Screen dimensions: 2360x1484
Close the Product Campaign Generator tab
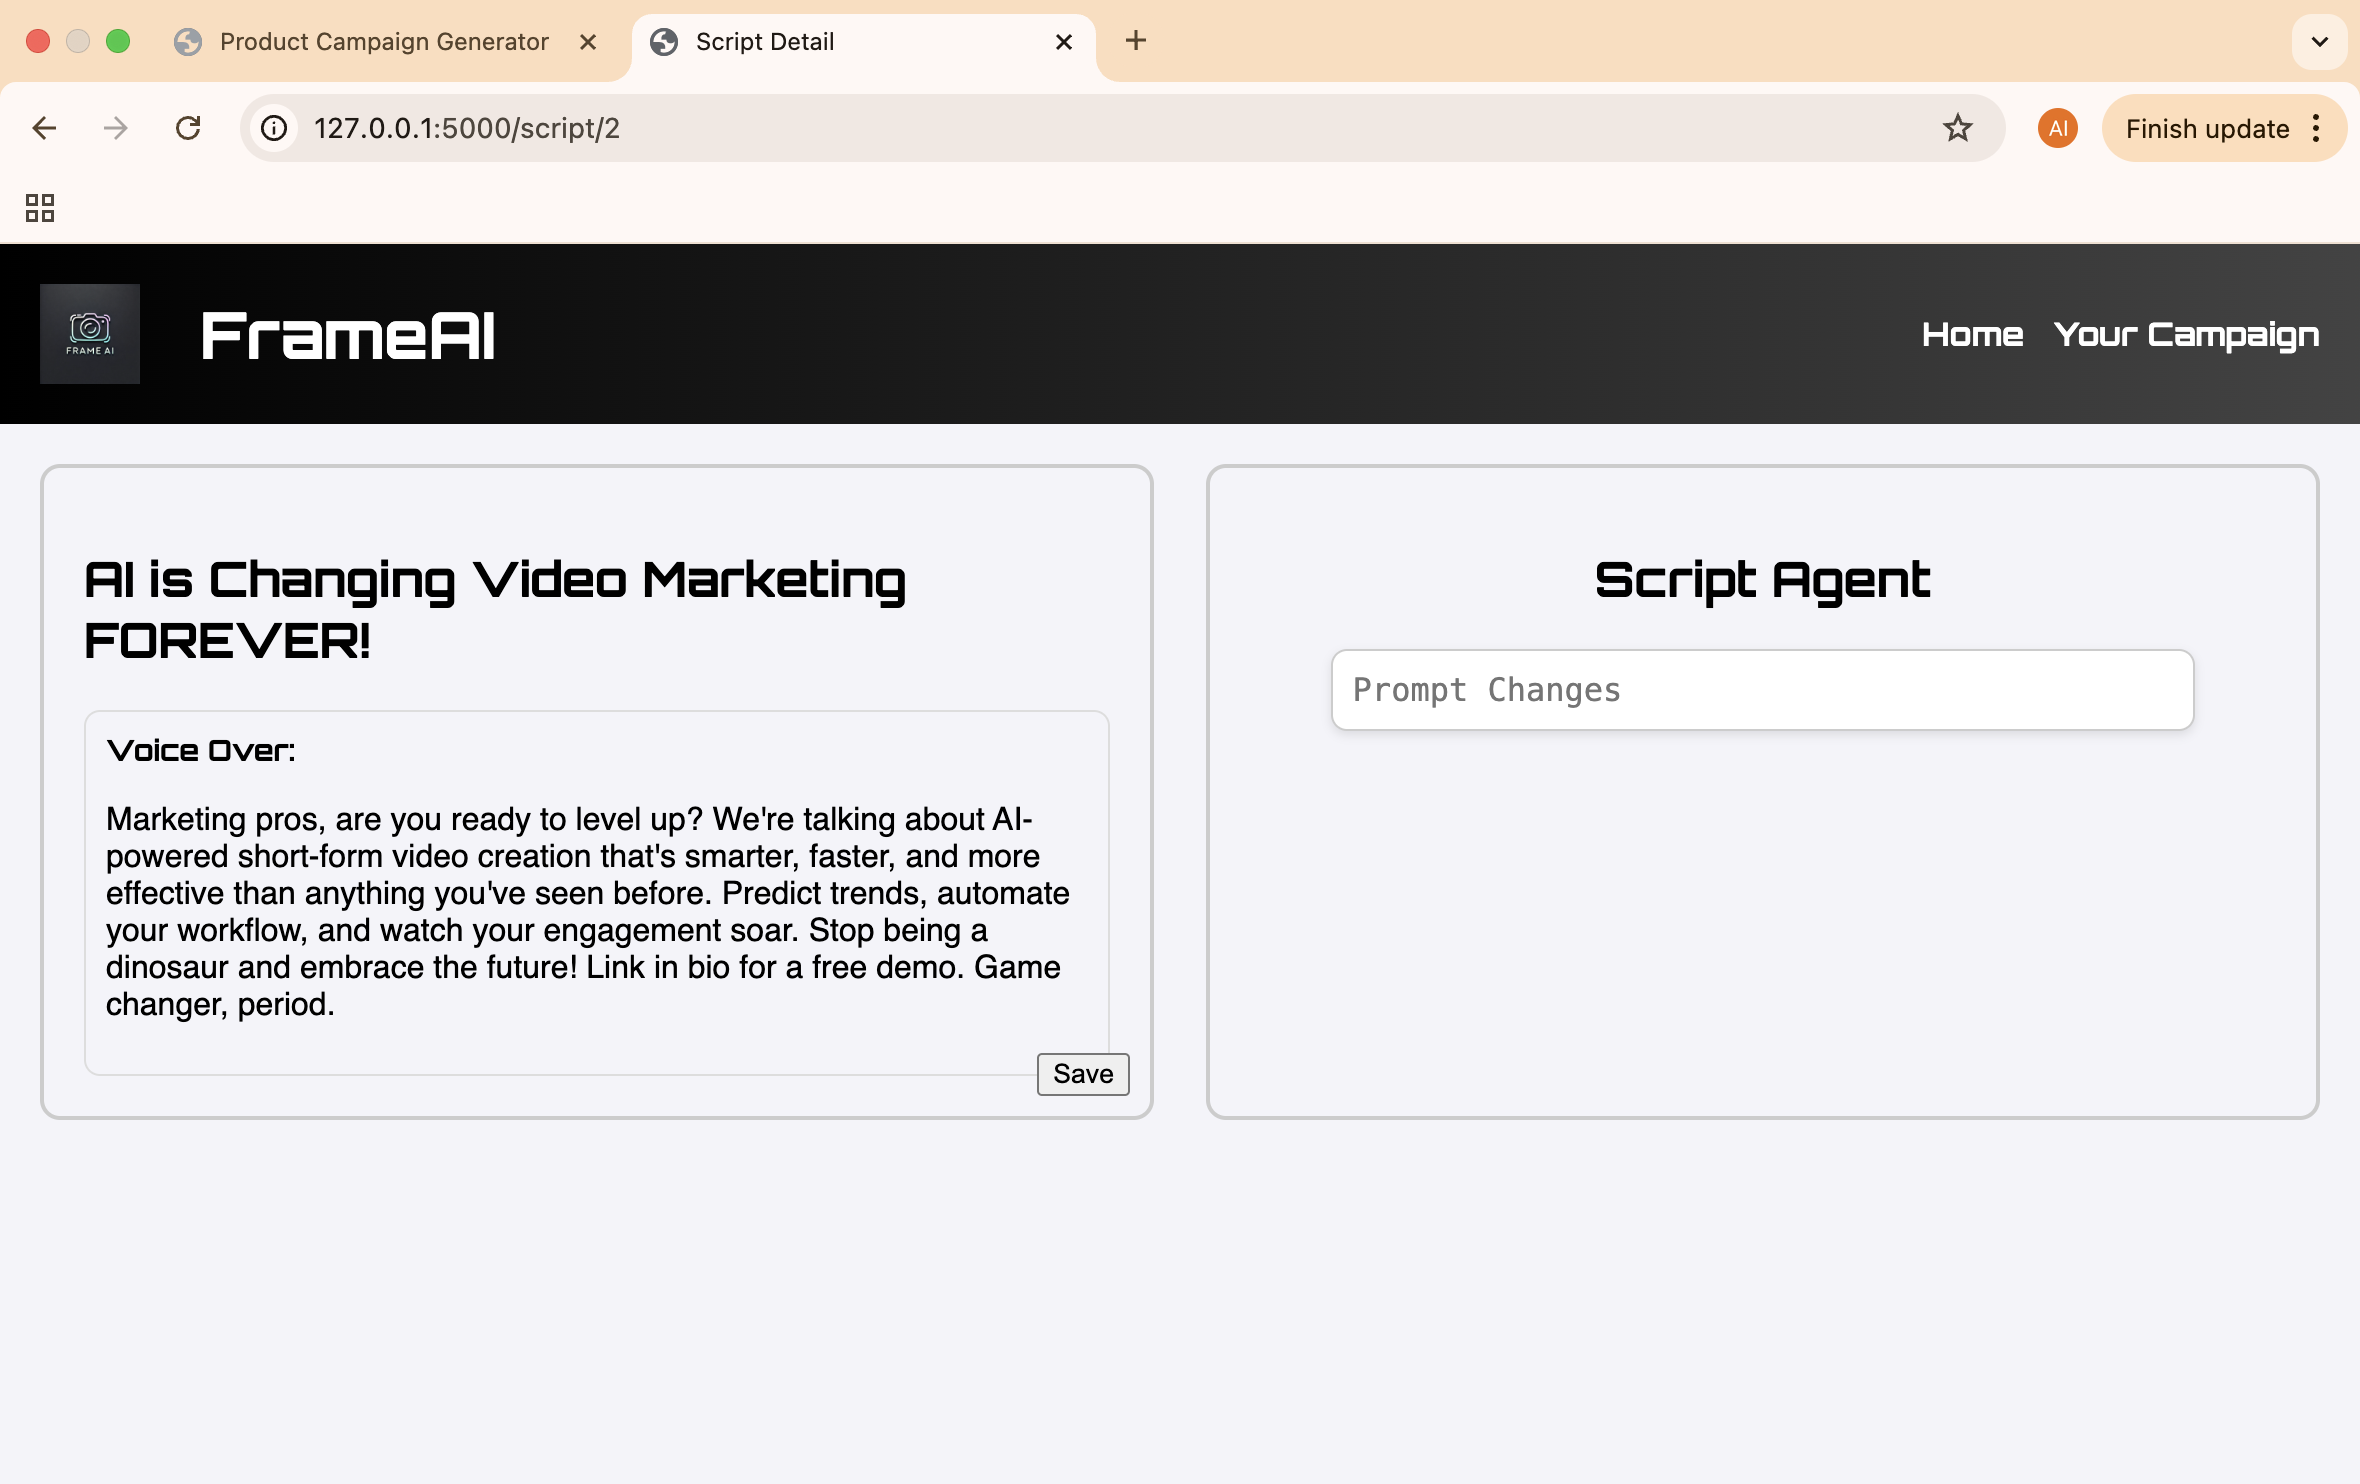[588, 42]
